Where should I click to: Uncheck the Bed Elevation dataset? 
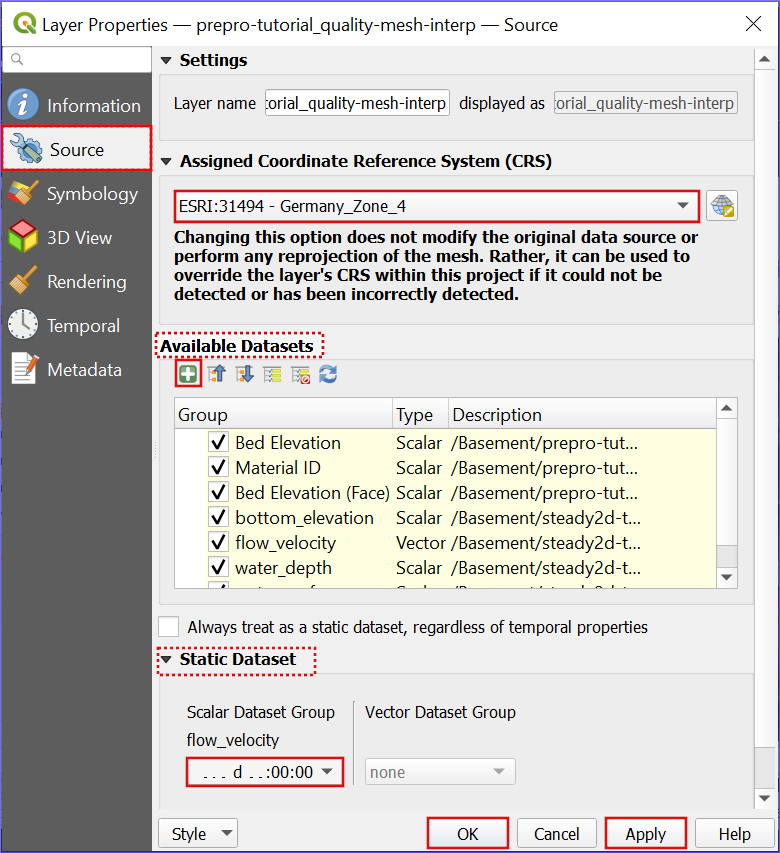(219, 443)
